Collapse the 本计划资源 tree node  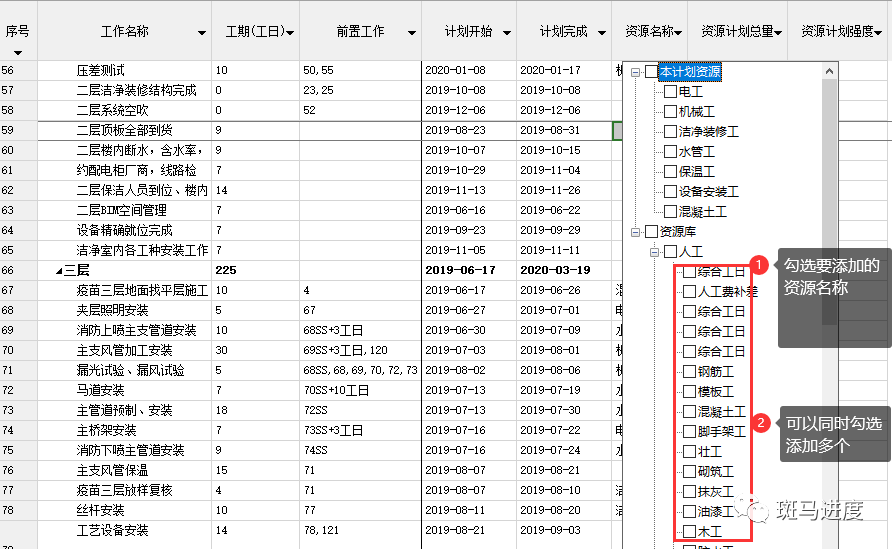tap(635, 72)
